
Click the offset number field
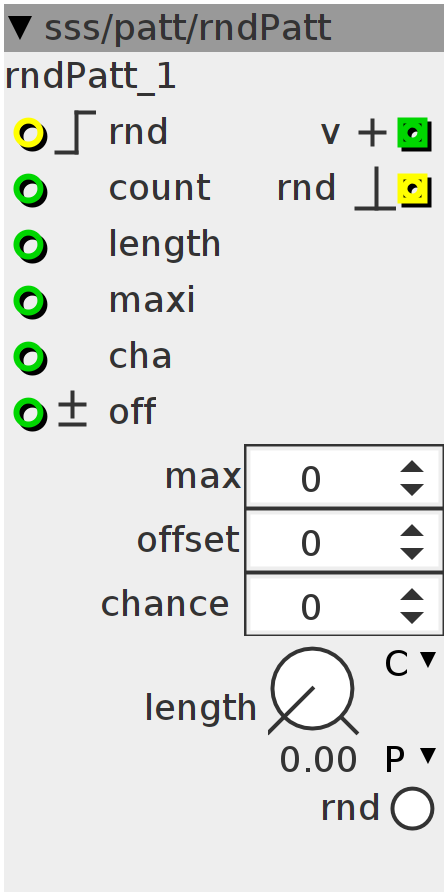pyautogui.click(x=344, y=541)
